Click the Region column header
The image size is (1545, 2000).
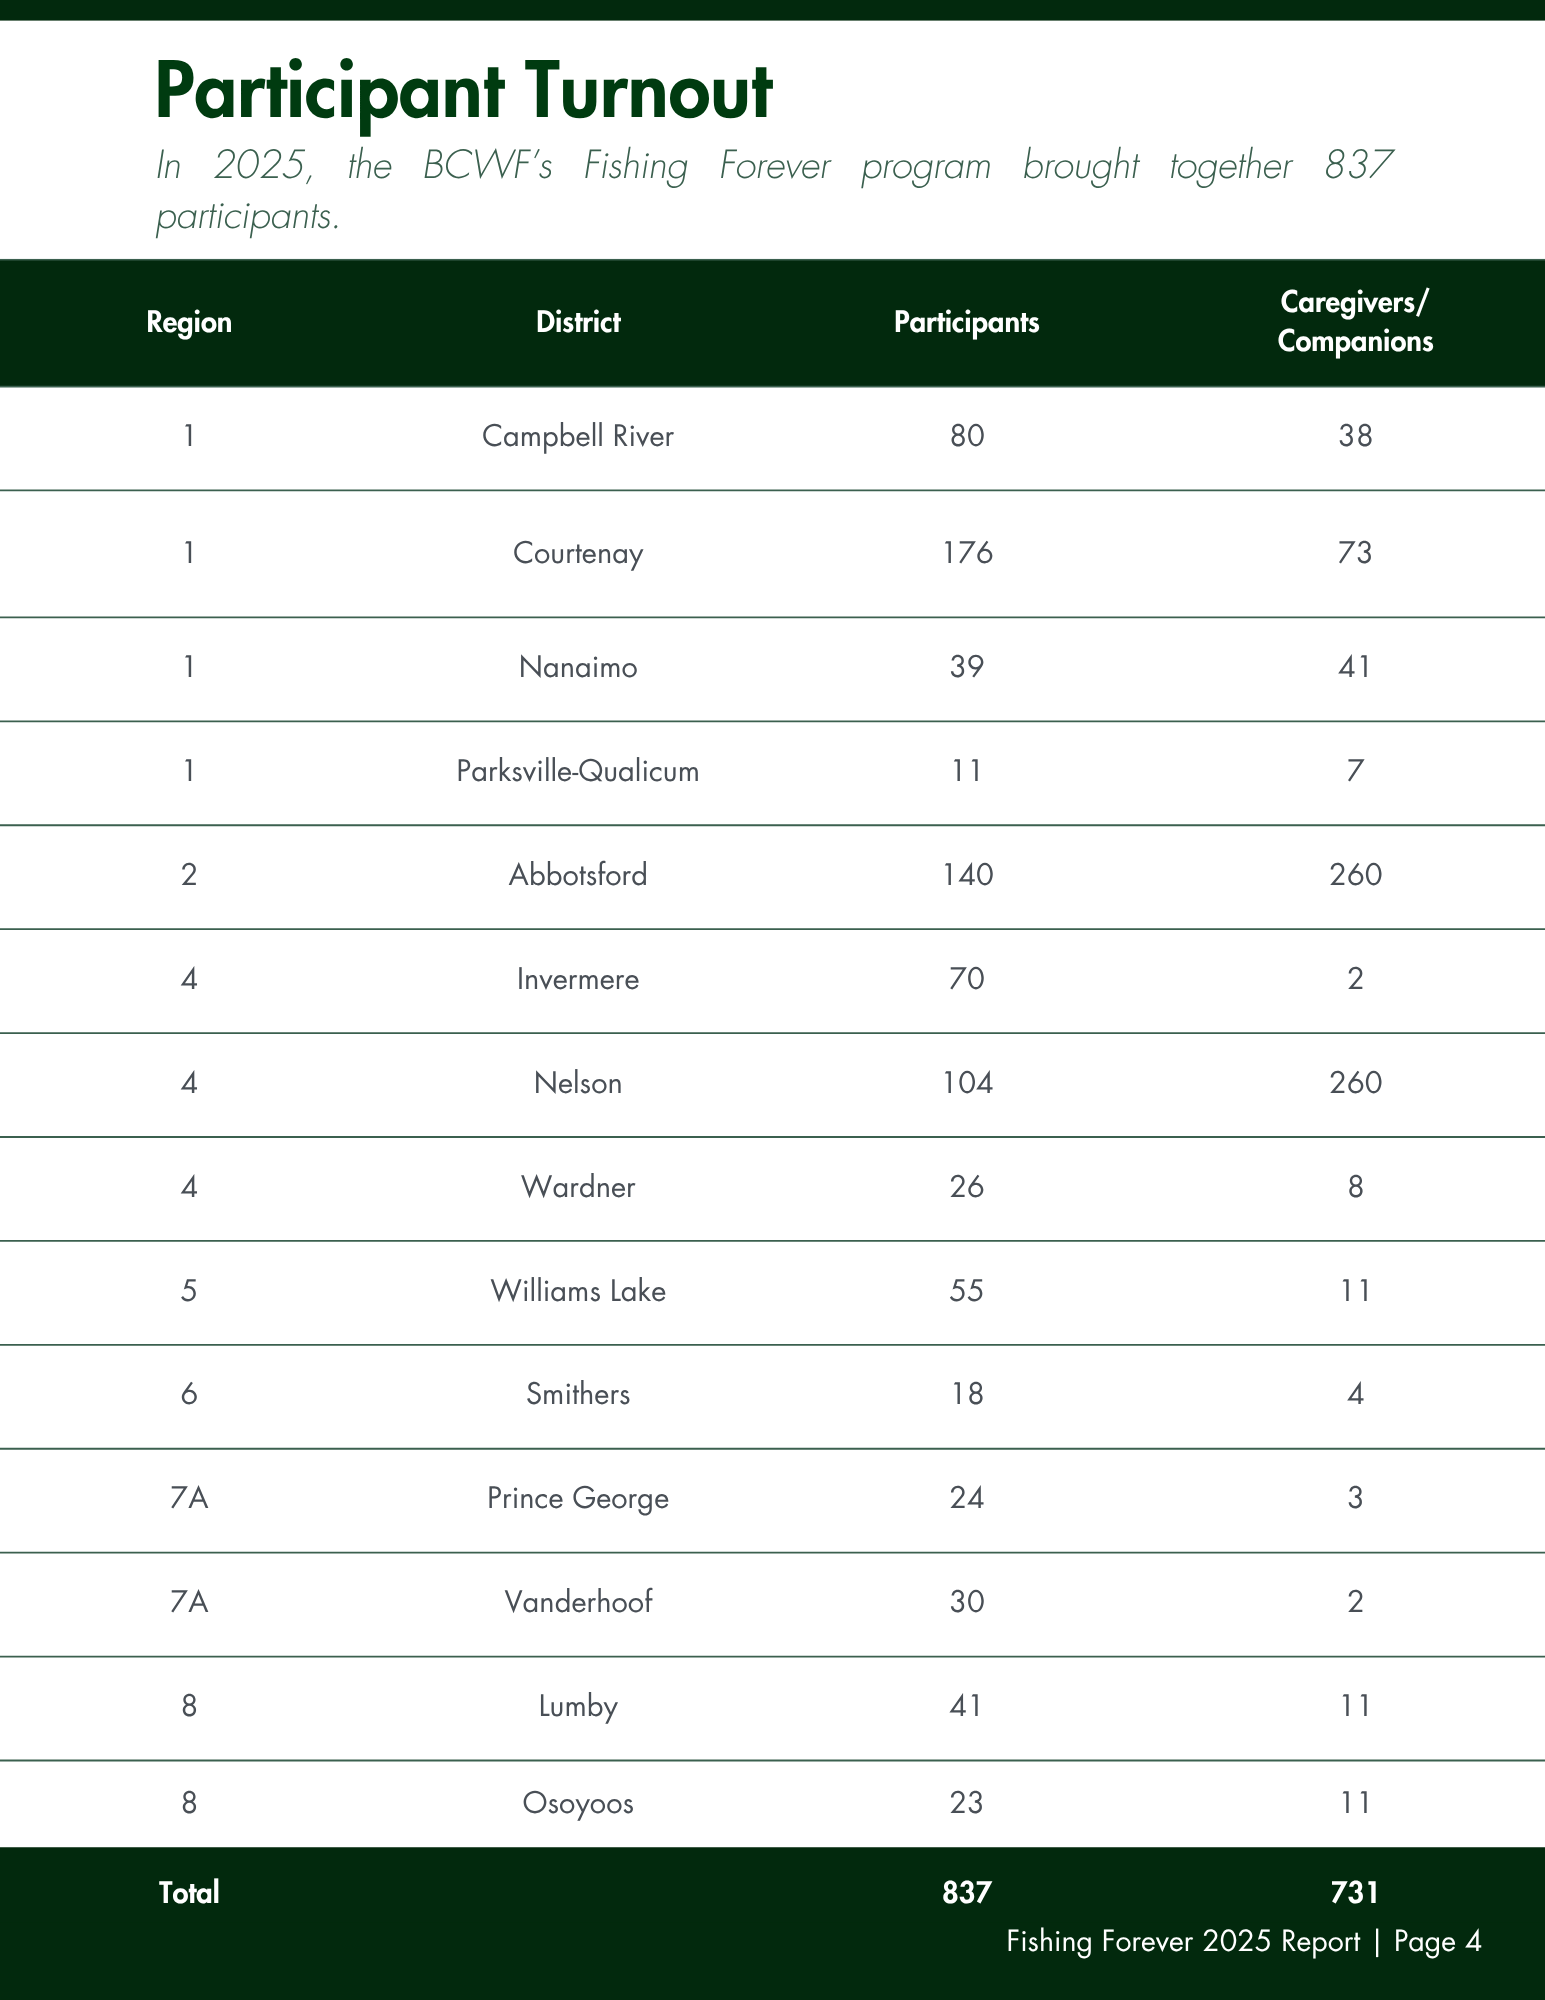189,322
